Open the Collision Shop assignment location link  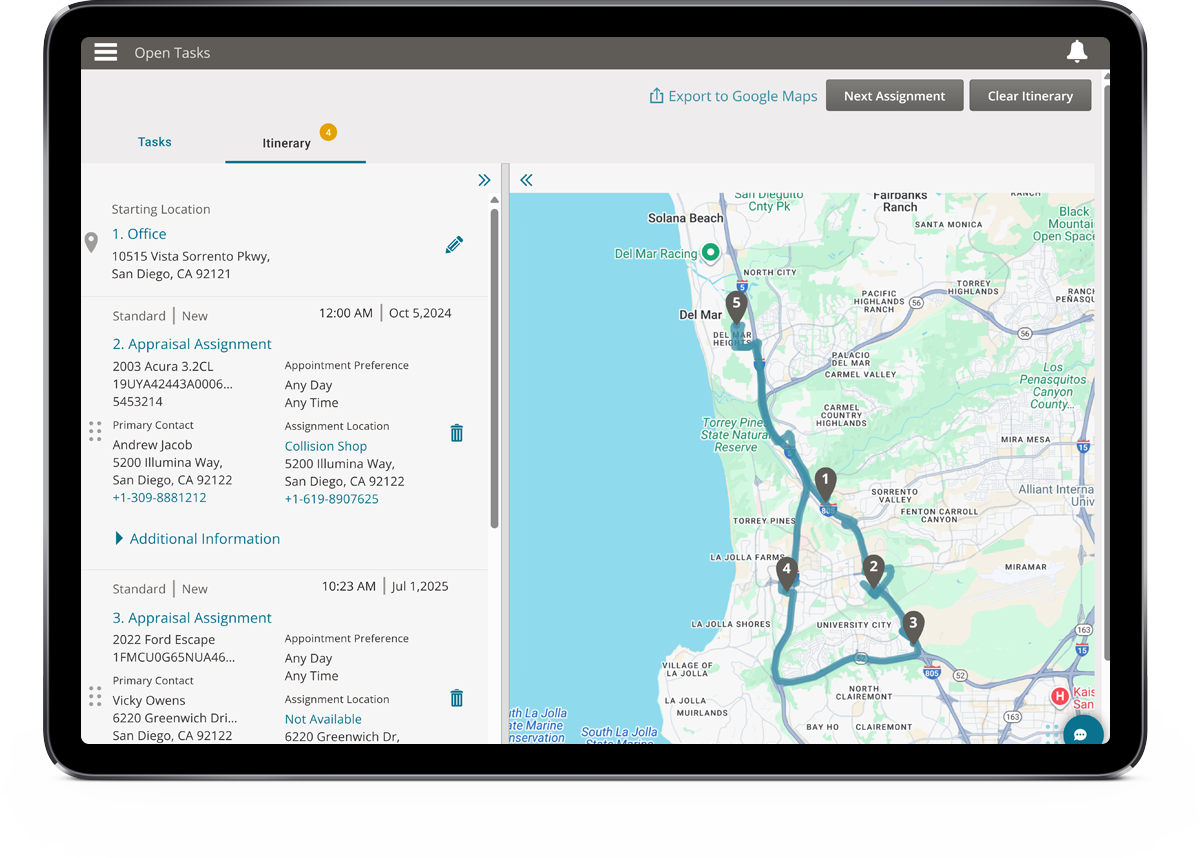point(325,445)
